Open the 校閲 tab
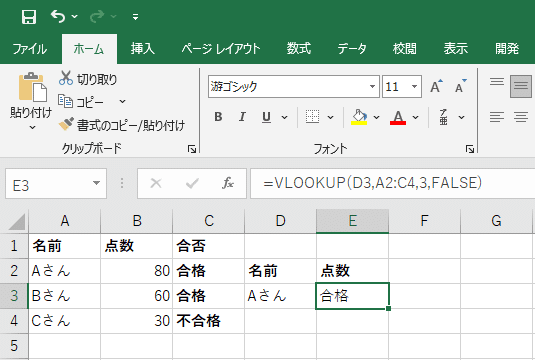The height and width of the screenshot is (360, 535). (x=405, y=49)
